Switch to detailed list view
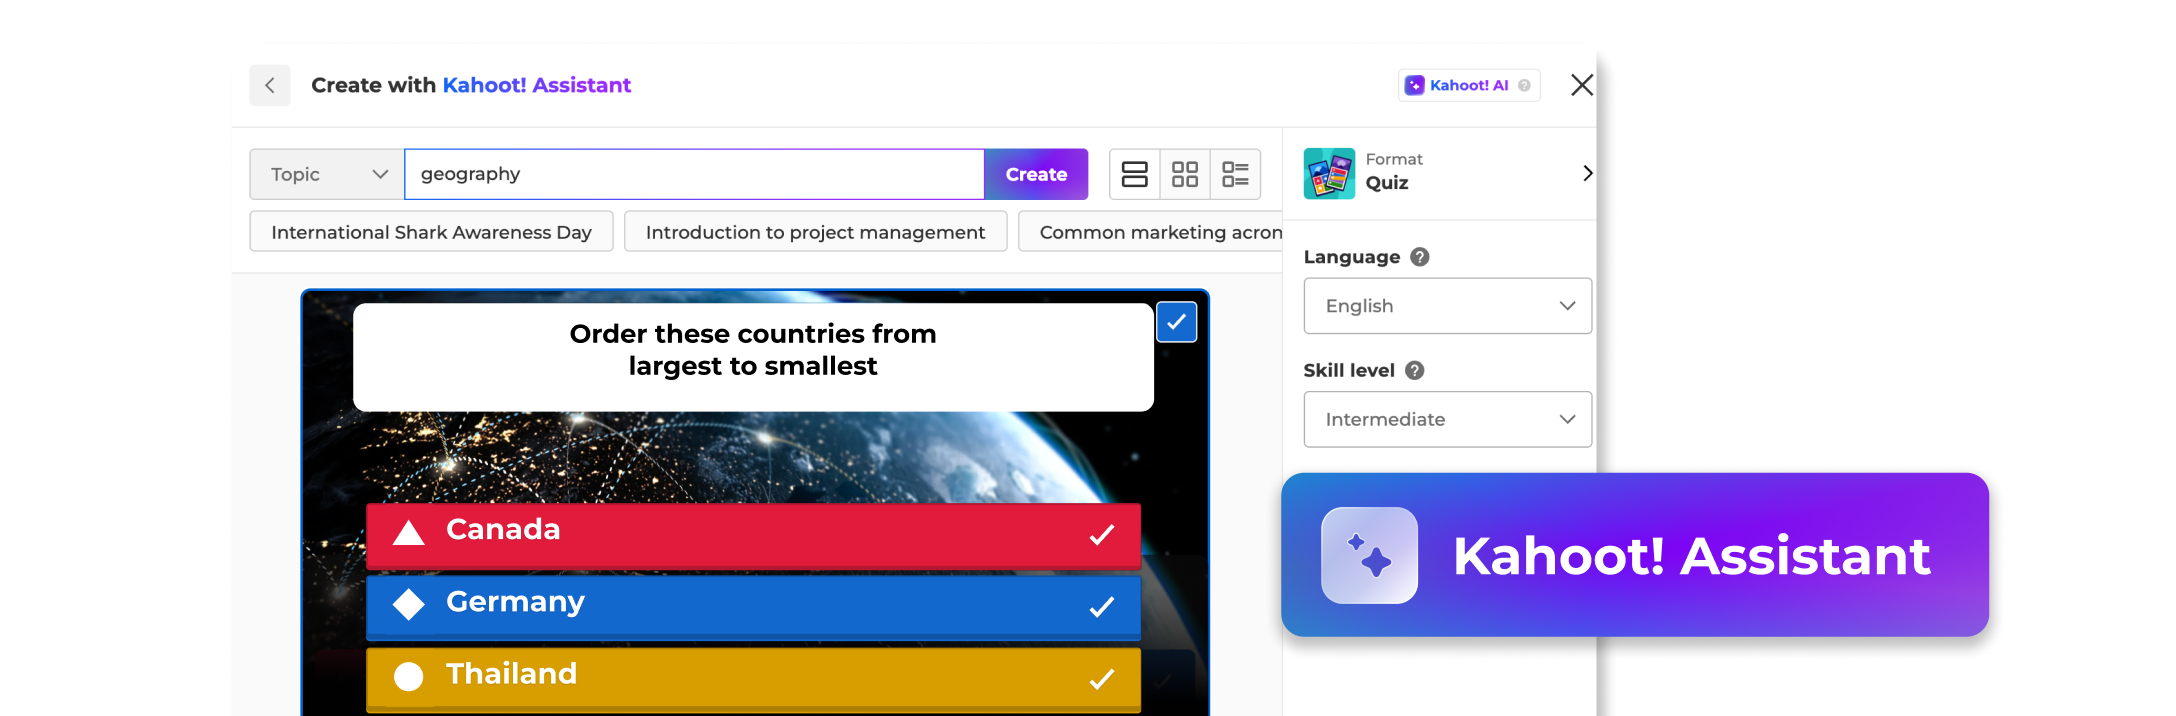The image size is (2176, 716). pos(1236,174)
